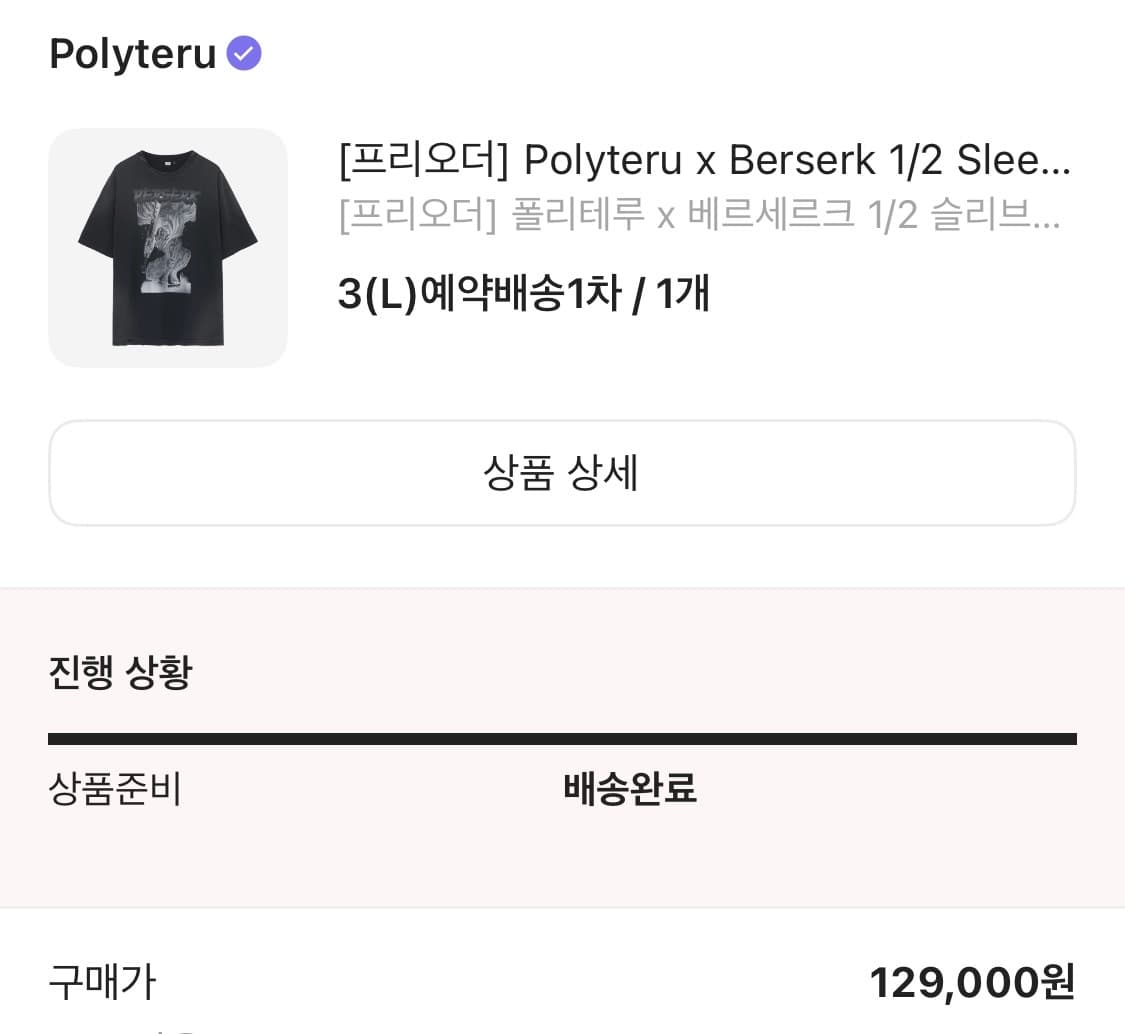Open the Polyteru brand name

tap(132, 54)
